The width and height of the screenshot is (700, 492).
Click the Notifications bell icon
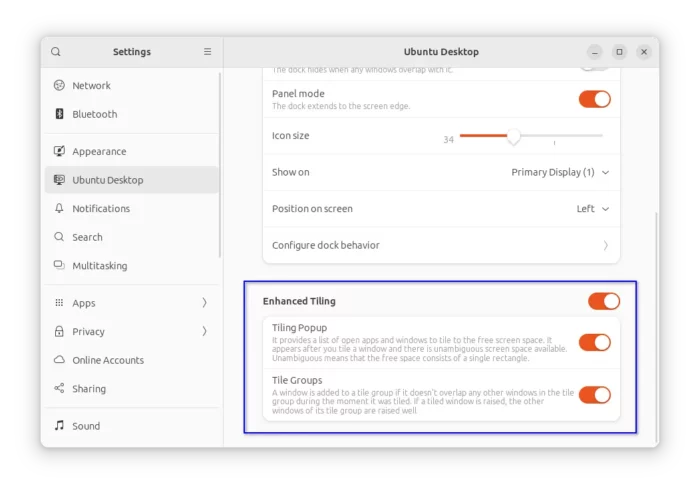point(59,208)
